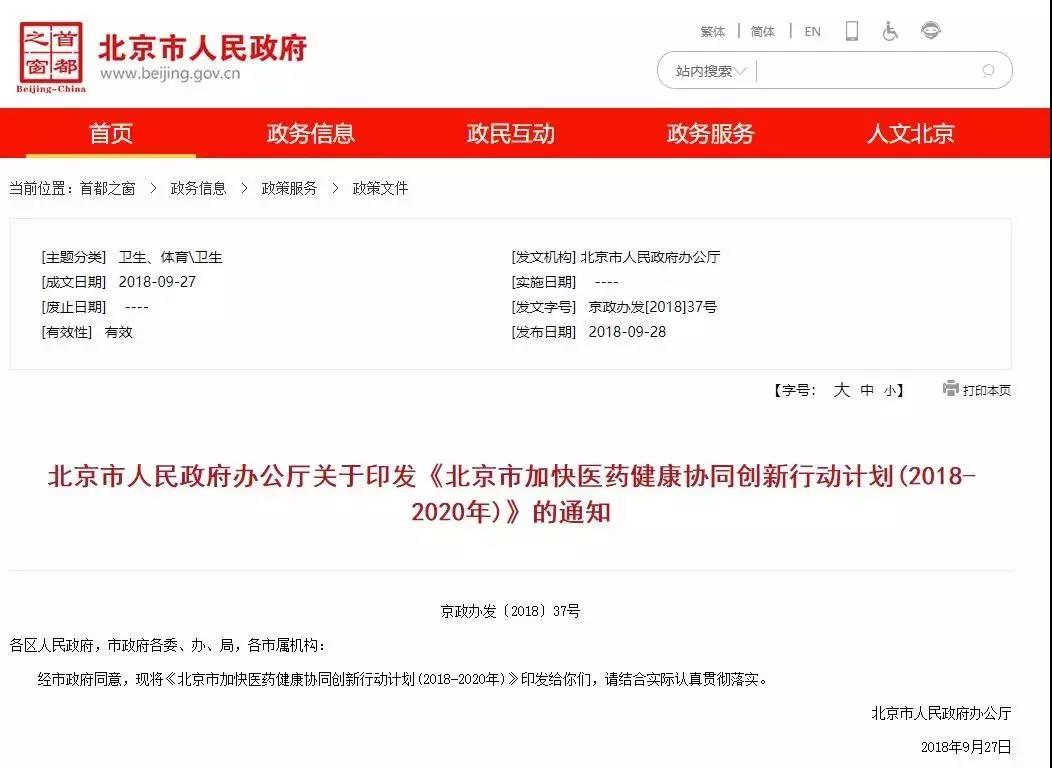Click the 发文字号 value 京政办发[2018]37号
The height and width of the screenshot is (768, 1052).
pos(653,307)
